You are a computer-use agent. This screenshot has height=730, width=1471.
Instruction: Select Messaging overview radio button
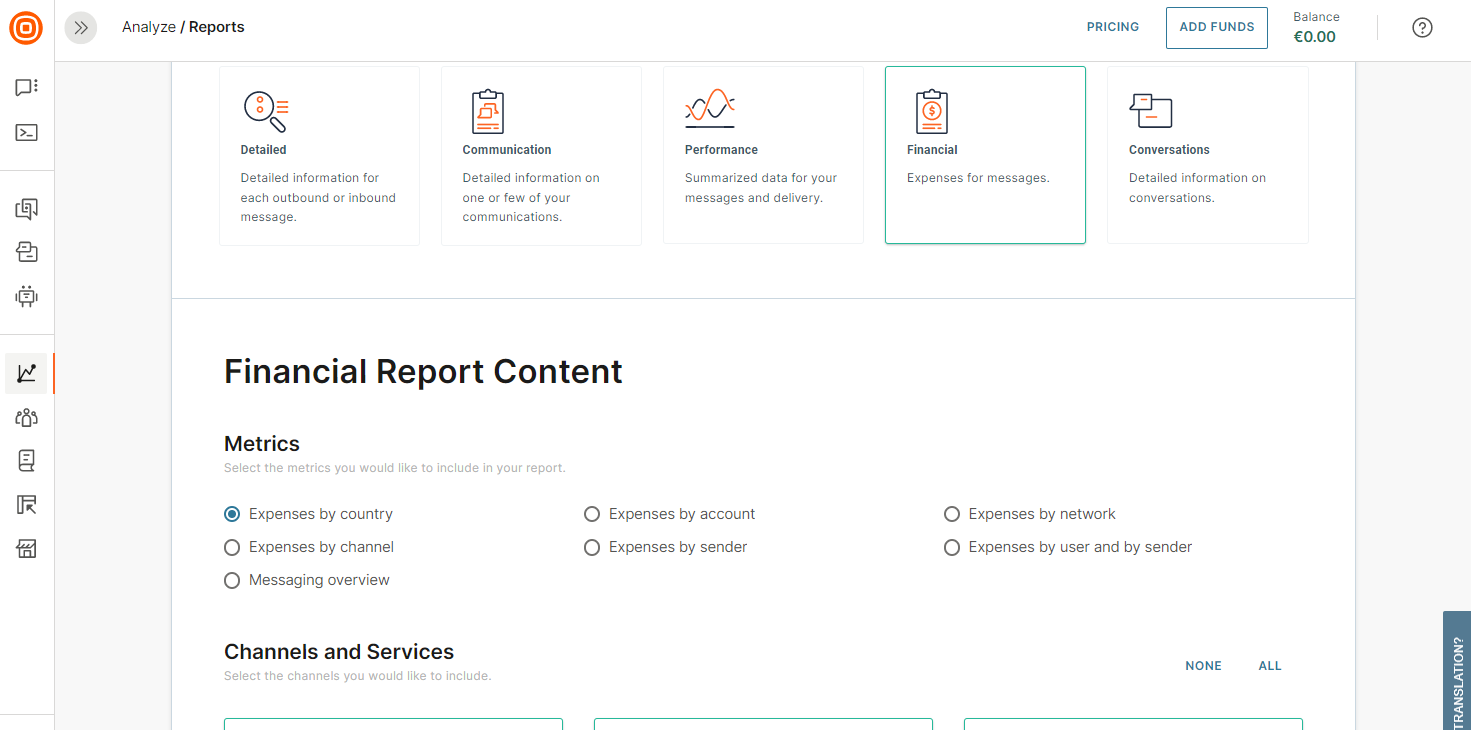click(232, 580)
